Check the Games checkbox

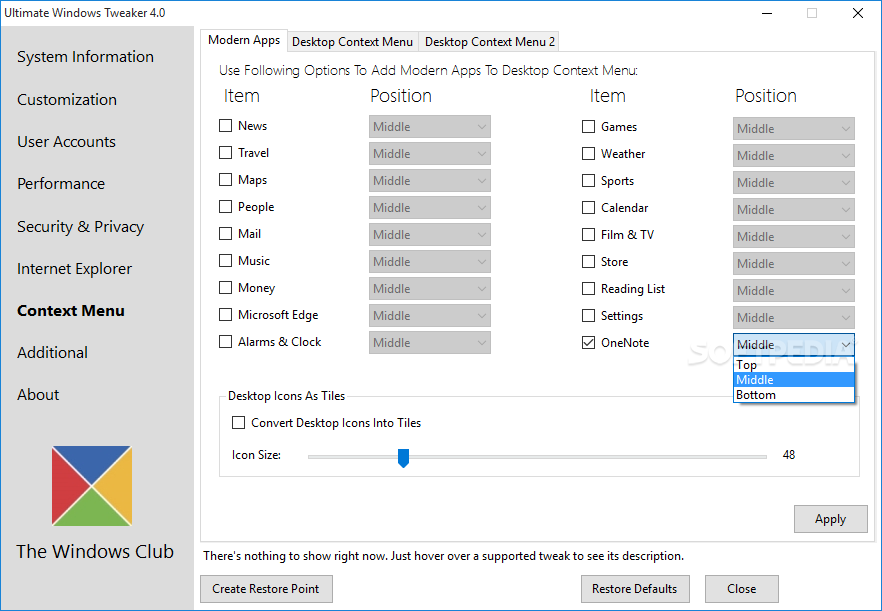[588, 127]
